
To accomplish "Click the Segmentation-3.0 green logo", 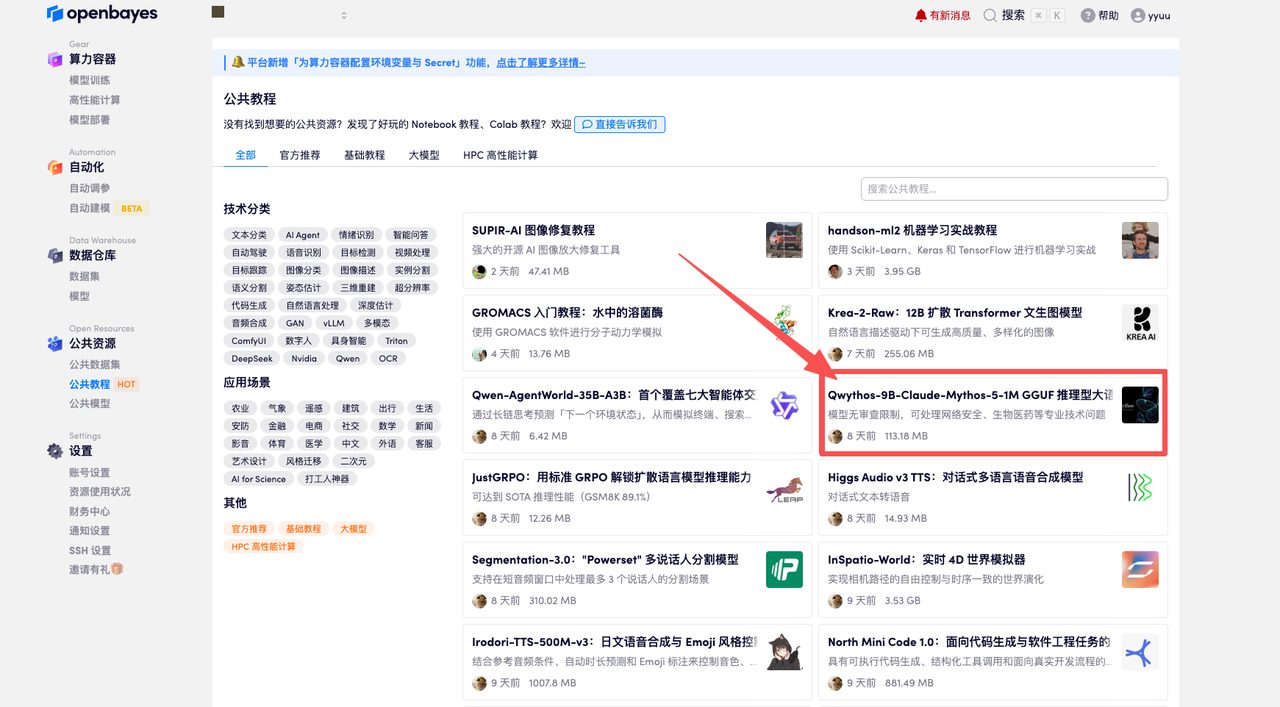I will 784,570.
